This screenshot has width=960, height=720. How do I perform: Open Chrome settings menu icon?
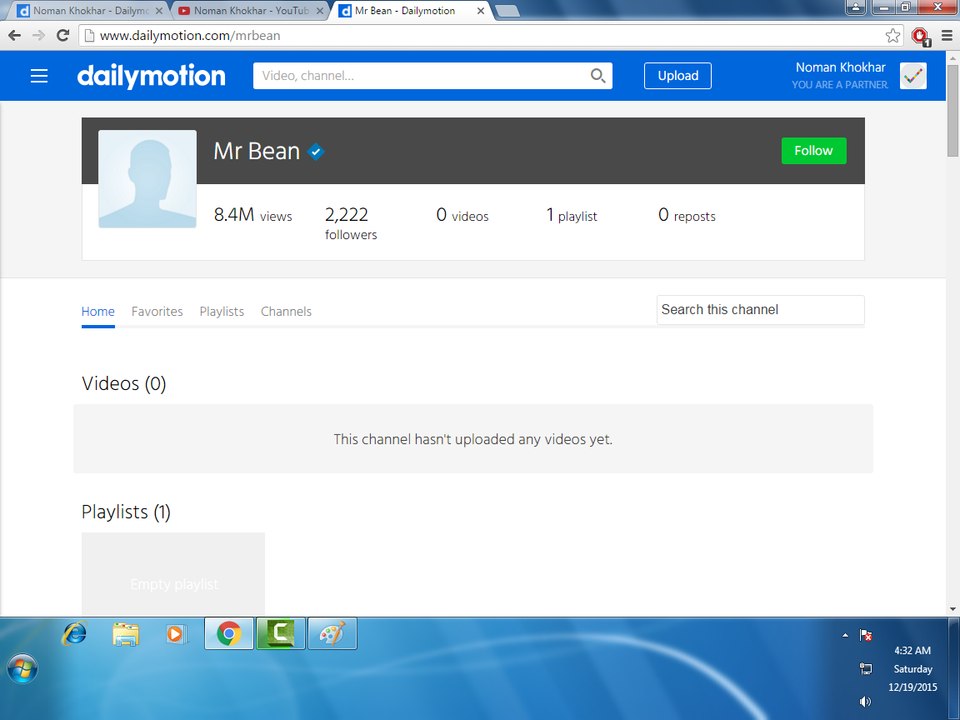(x=947, y=36)
